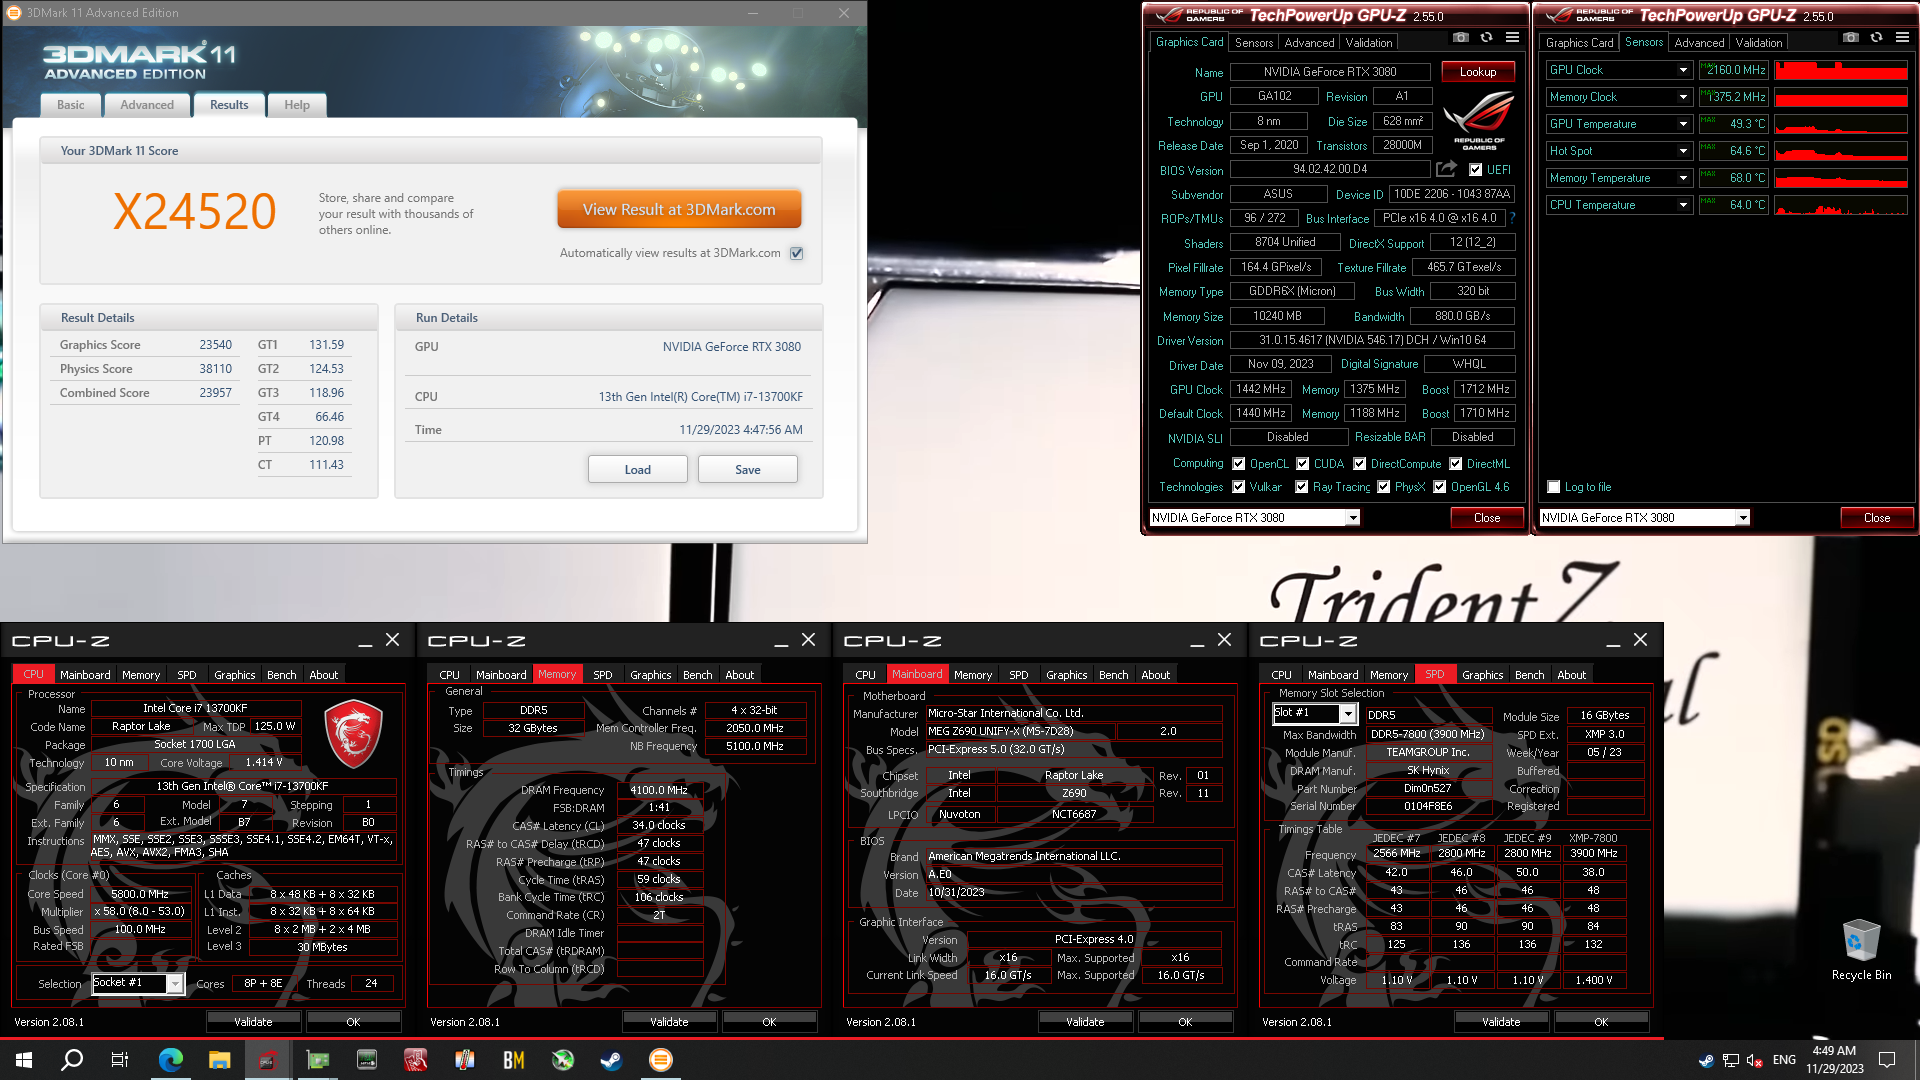Viewport: 1920px width, 1080px height.
Task: Expand the Memory Temperature sensor dropdown
Action: 1683,178
